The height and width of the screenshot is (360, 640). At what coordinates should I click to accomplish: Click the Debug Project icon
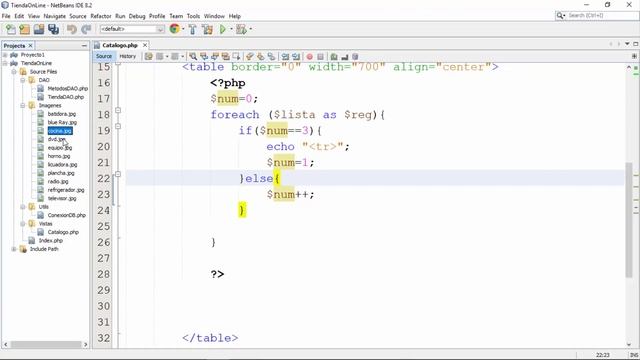241,29
